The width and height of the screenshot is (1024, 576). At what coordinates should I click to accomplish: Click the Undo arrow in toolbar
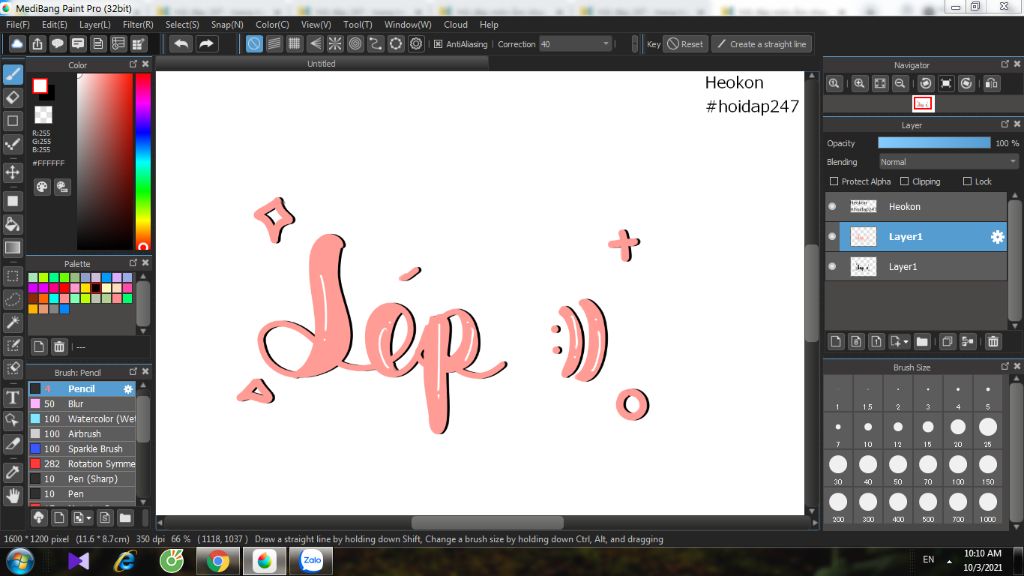(181, 44)
